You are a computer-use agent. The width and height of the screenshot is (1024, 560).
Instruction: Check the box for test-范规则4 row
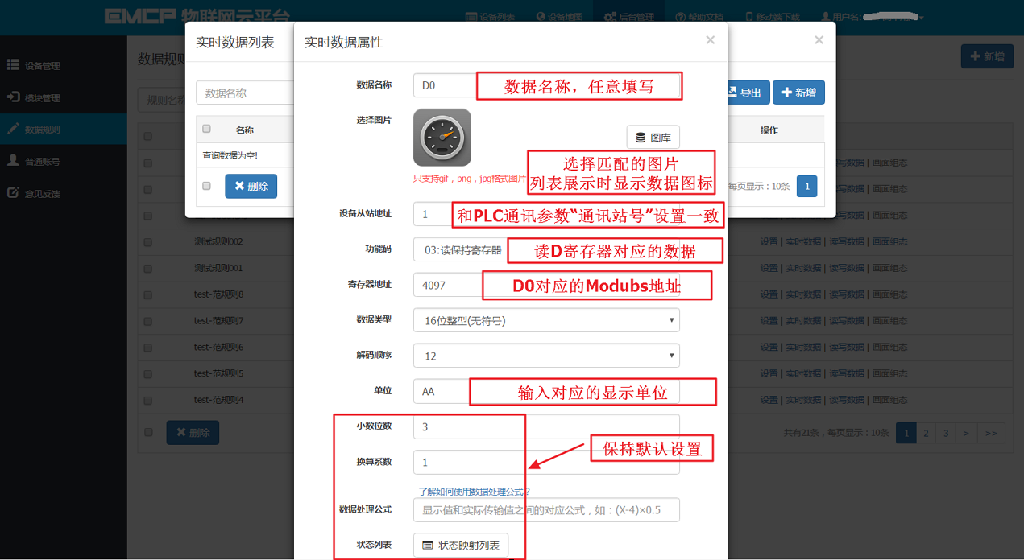(148, 400)
